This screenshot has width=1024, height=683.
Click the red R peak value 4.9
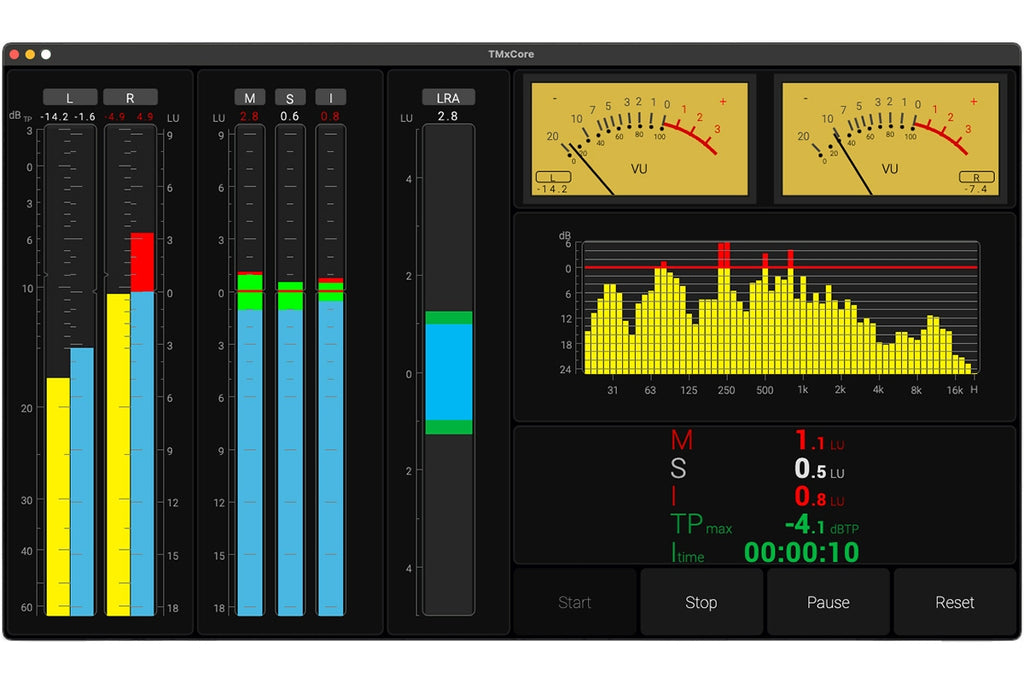click(145, 117)
